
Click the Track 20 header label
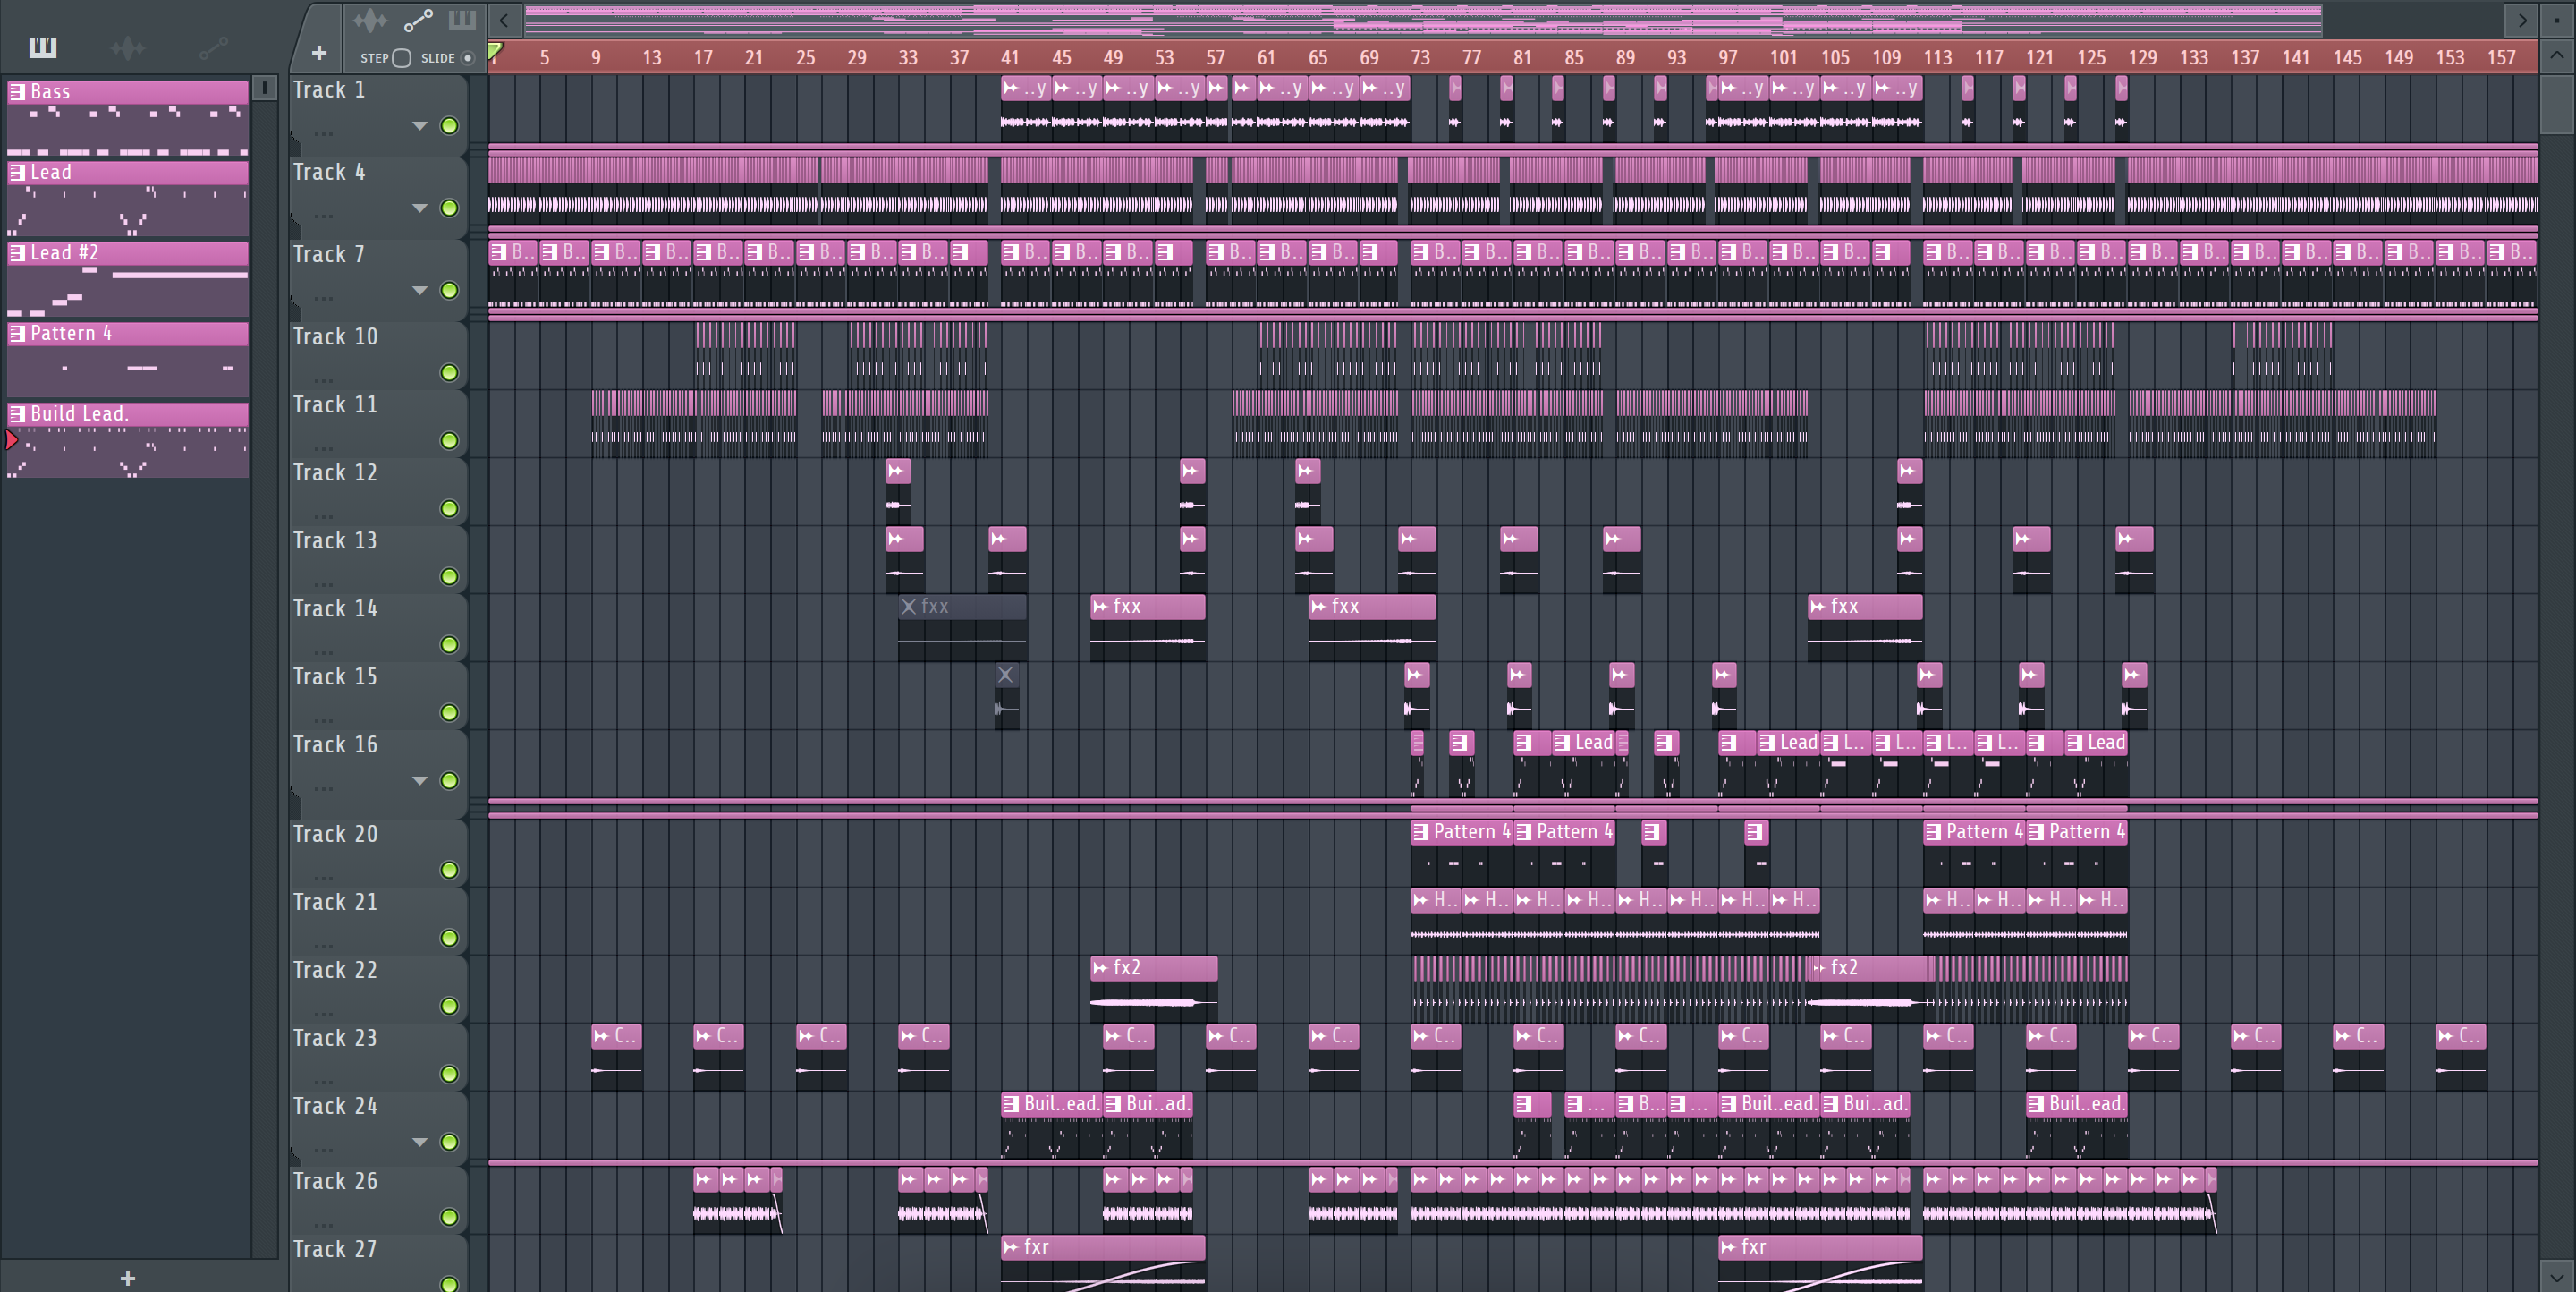click(x=335, y=834)
